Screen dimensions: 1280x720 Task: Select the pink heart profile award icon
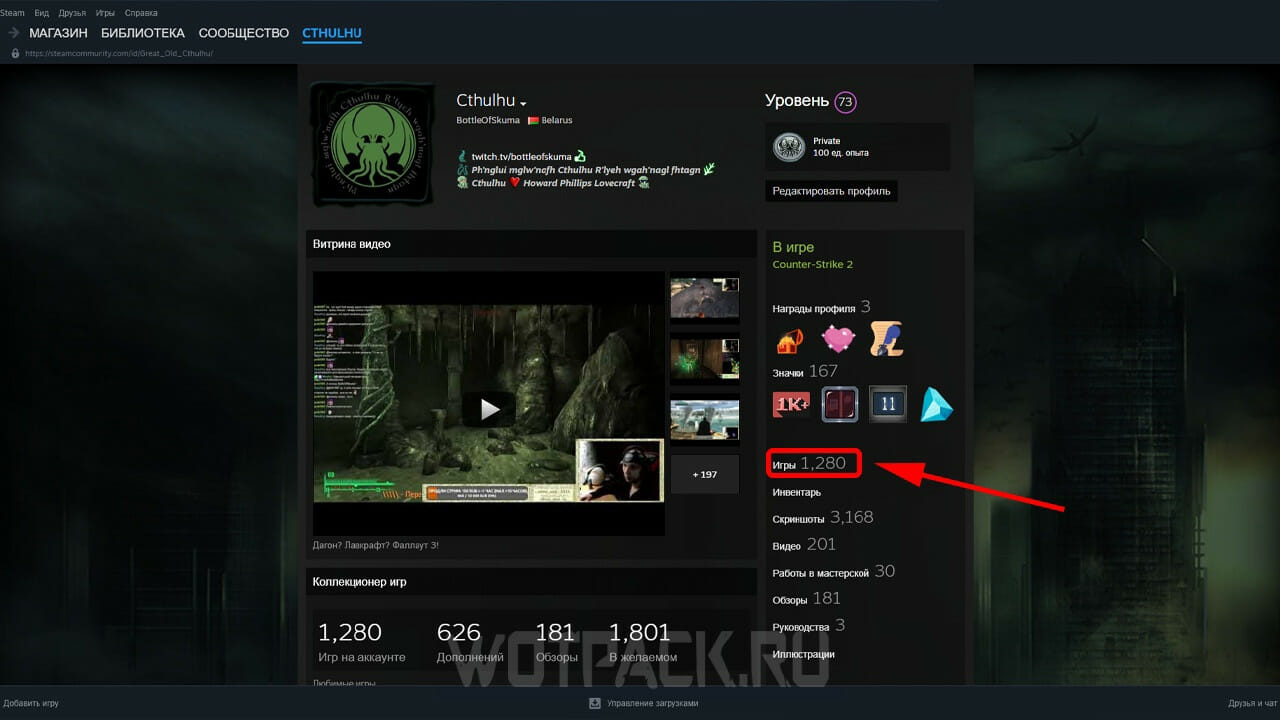pos(838,340)
